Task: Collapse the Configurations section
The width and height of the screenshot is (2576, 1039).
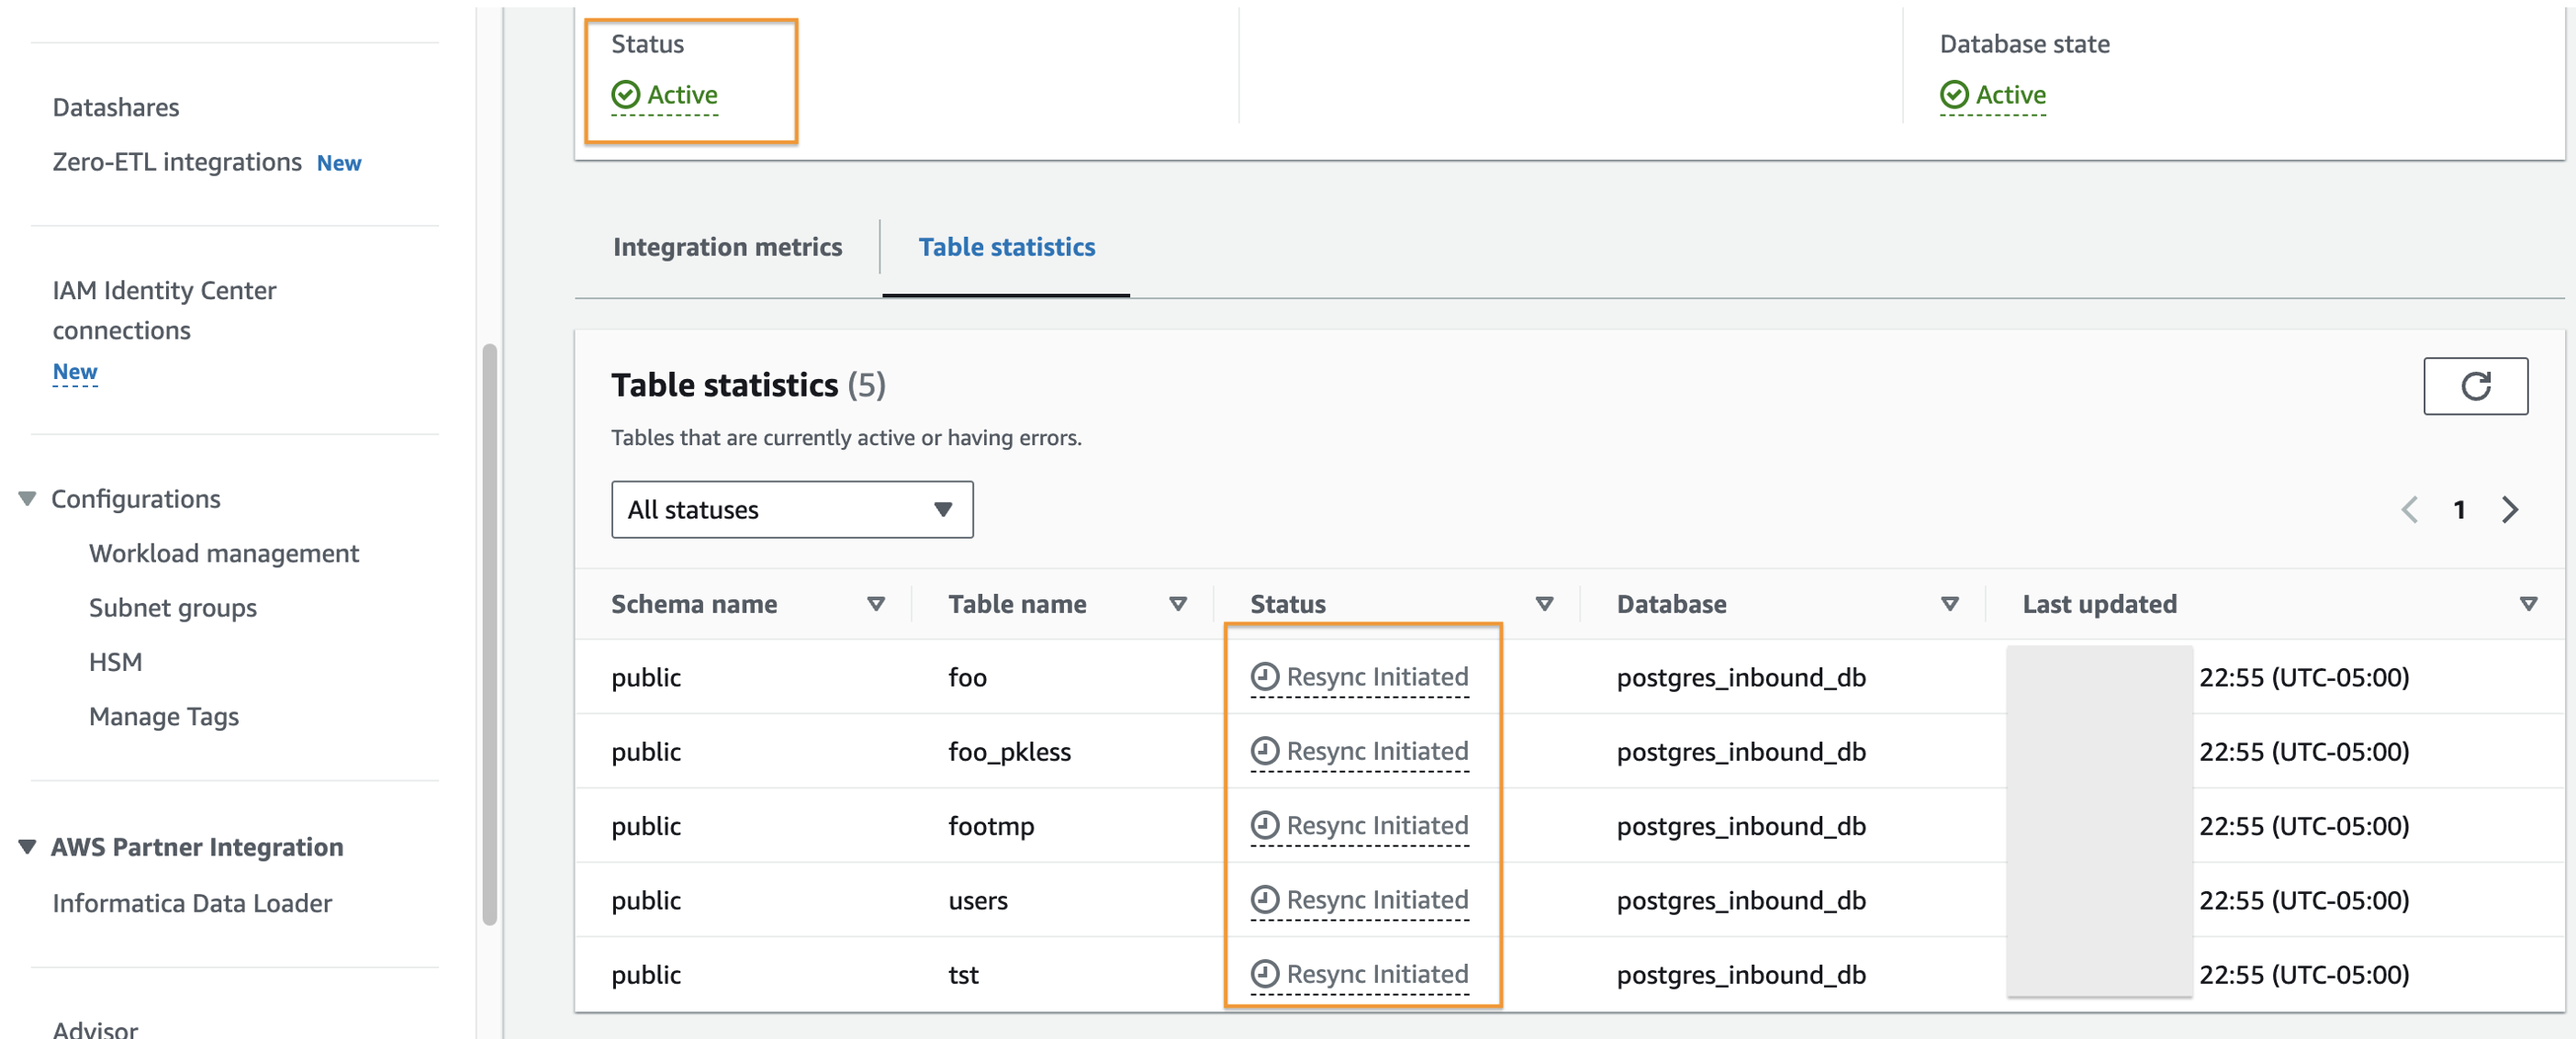Action: tap(27, 499)
